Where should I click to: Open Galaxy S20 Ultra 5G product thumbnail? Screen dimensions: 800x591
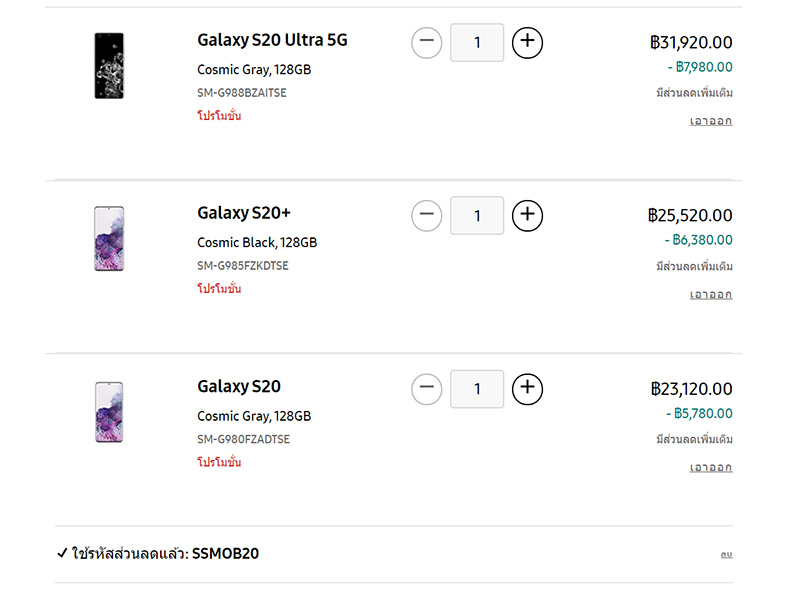109,66
